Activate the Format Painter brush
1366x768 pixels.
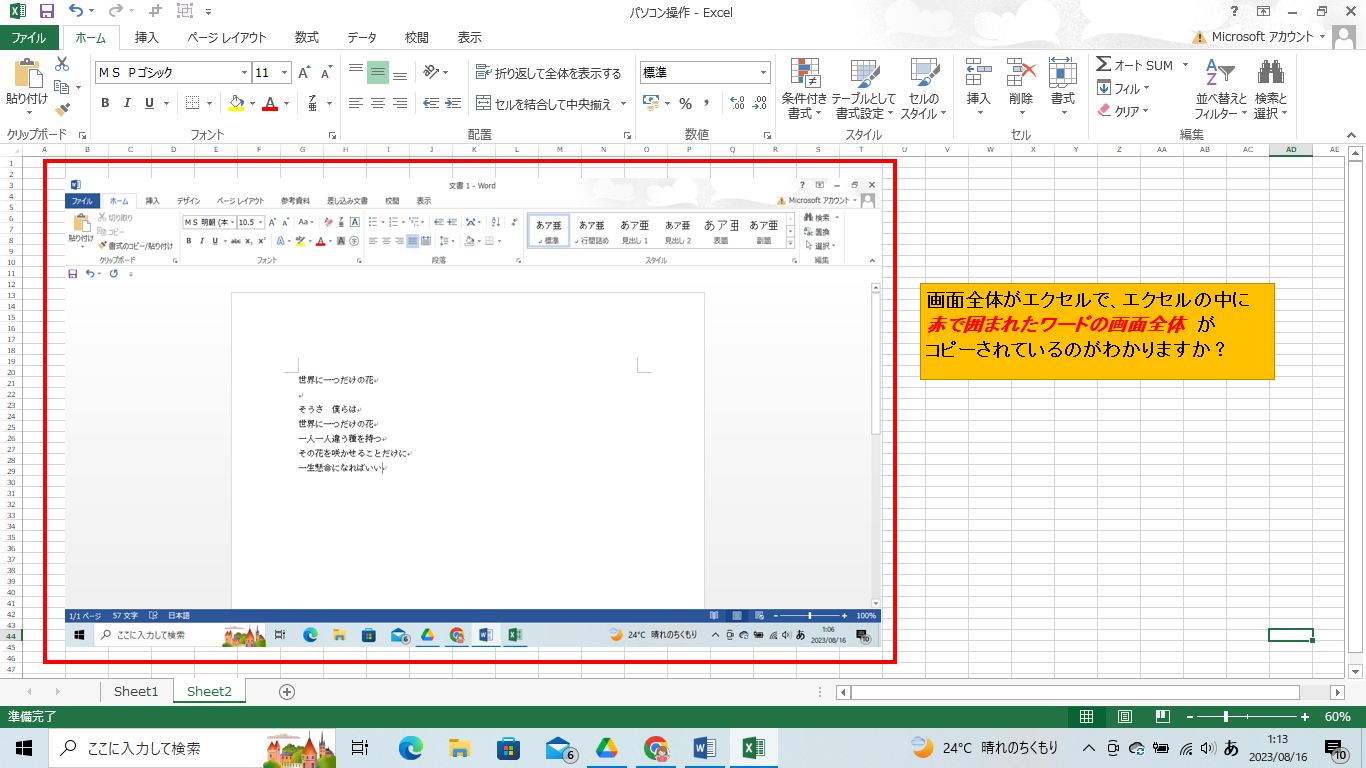[x=62, y=109]
